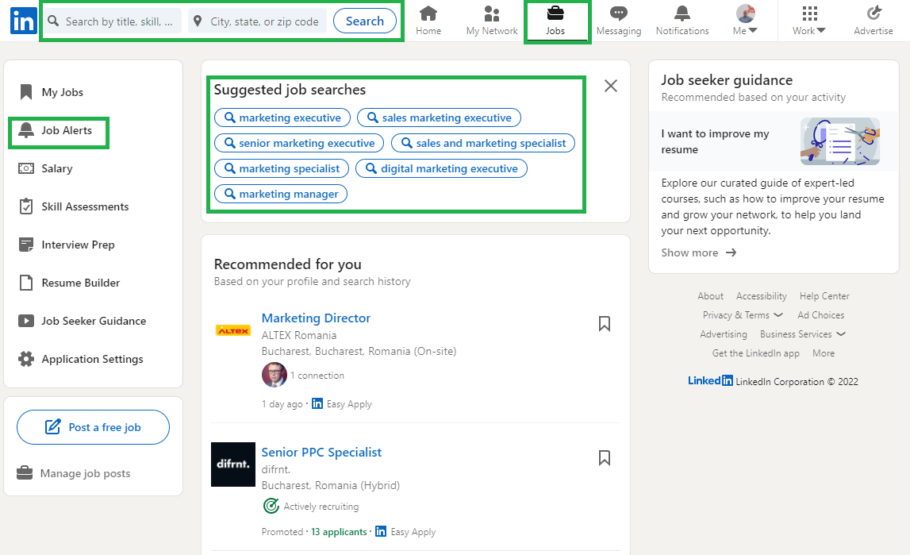The height and width of the screenshot is (555, 910).
Task: Open the Ad Choices footer link
Action: pyautogui.click(x=821, y=315)
